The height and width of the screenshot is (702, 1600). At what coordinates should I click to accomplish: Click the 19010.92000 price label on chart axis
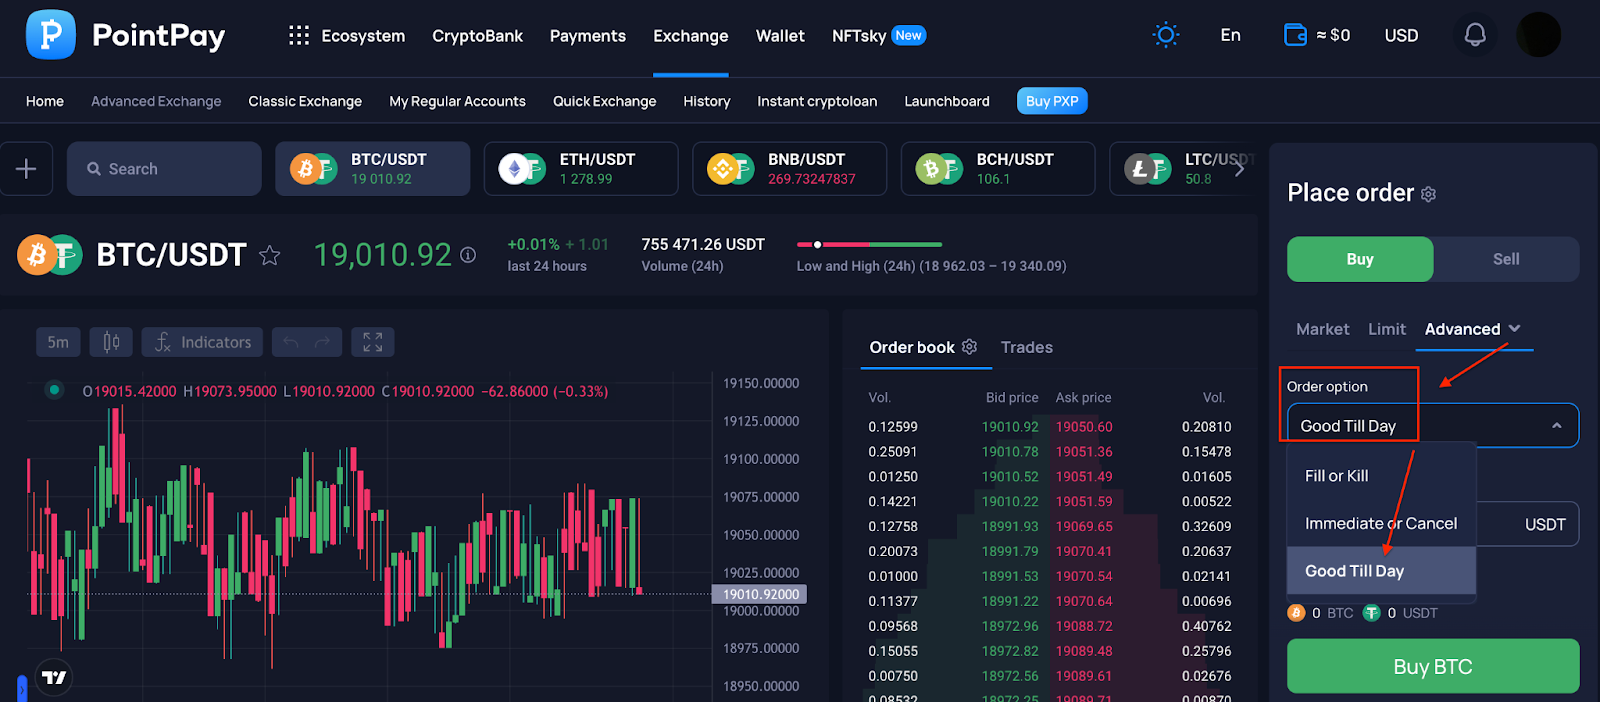[x=761, y=594]
